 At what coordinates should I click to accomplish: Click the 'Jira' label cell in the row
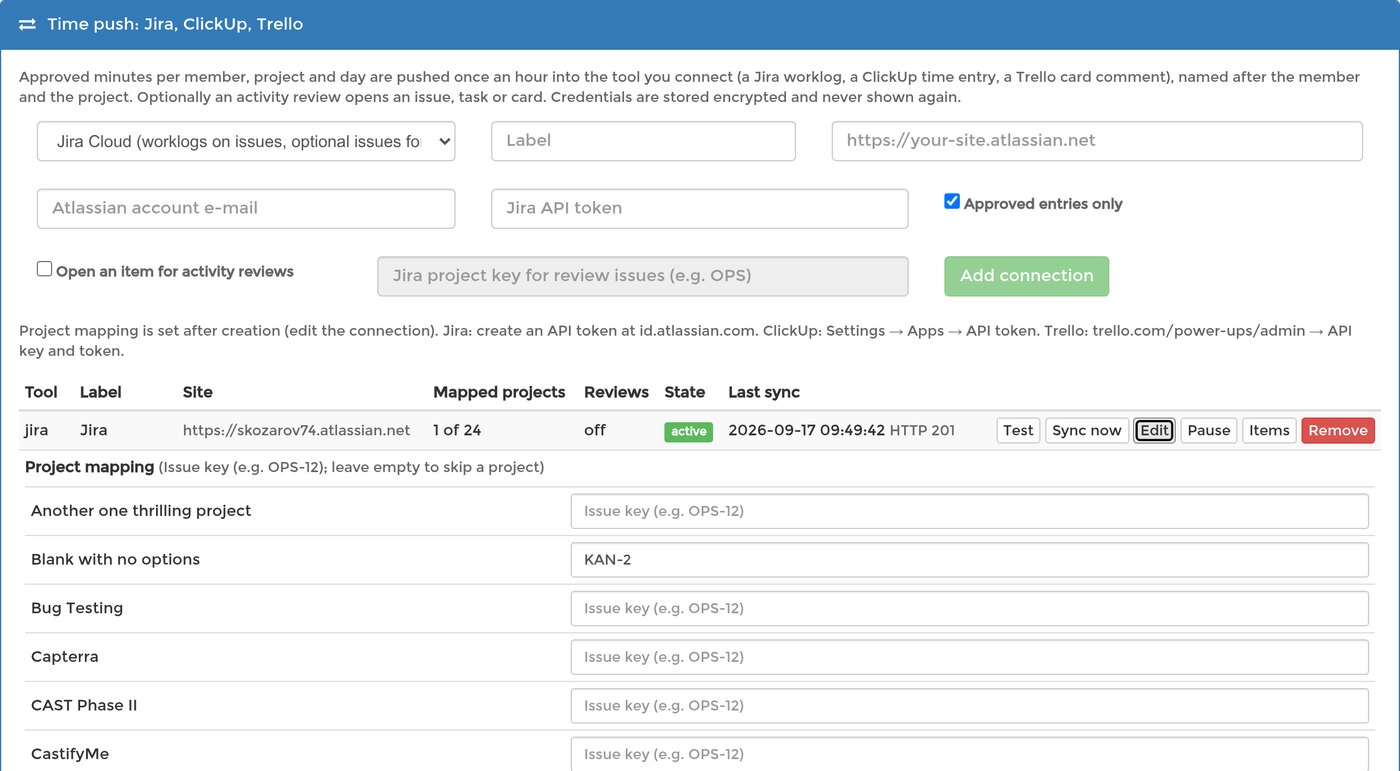(94, 430)
